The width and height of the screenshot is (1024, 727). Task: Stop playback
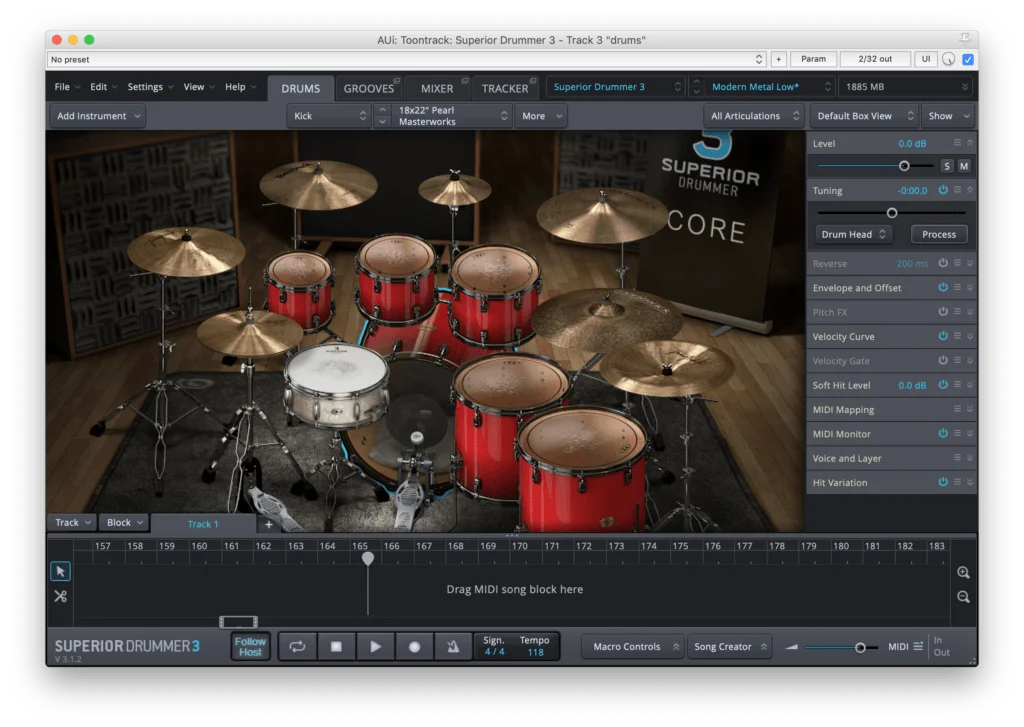[x=336, y=647]
